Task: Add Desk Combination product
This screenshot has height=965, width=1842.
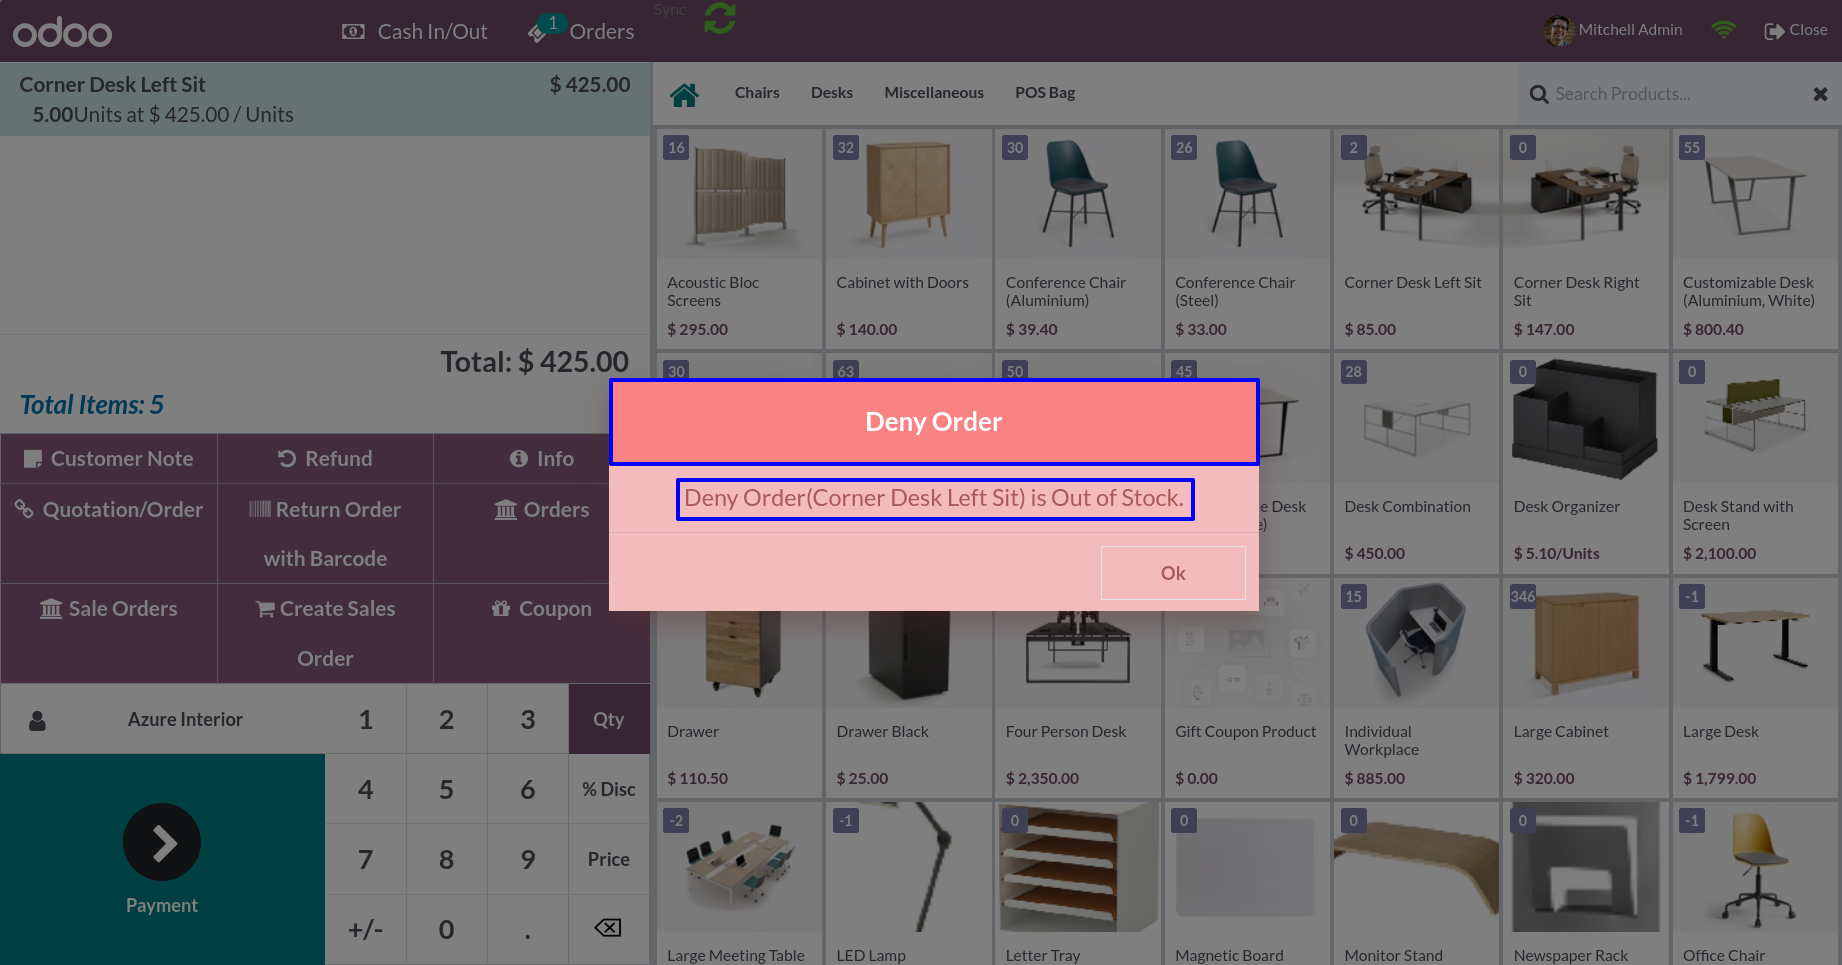Action: 1416,463
